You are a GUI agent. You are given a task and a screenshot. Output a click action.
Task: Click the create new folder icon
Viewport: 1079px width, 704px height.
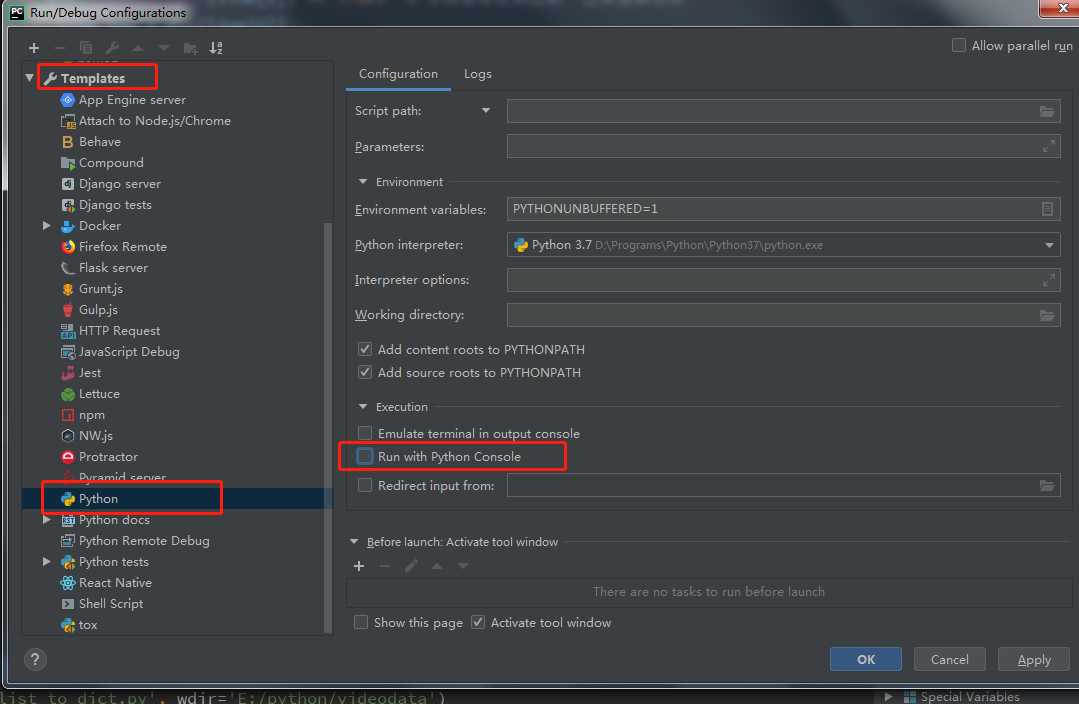click(191, 47)
